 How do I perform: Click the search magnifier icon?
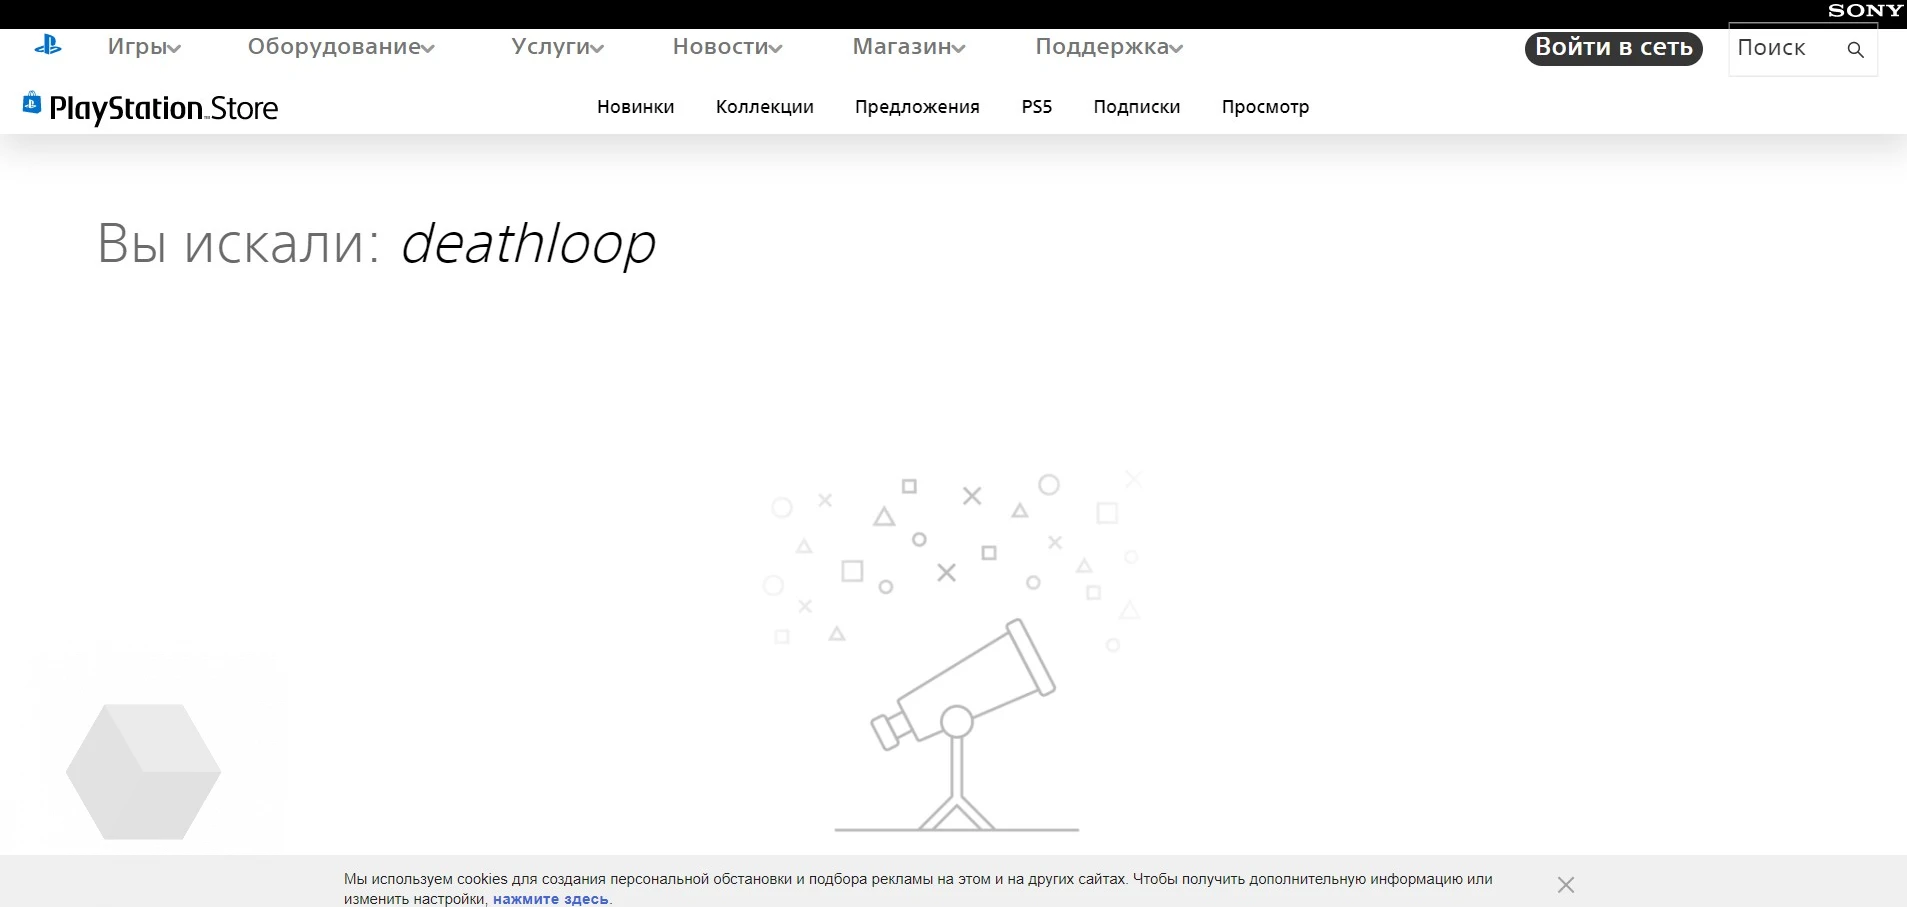point(1855,49)
